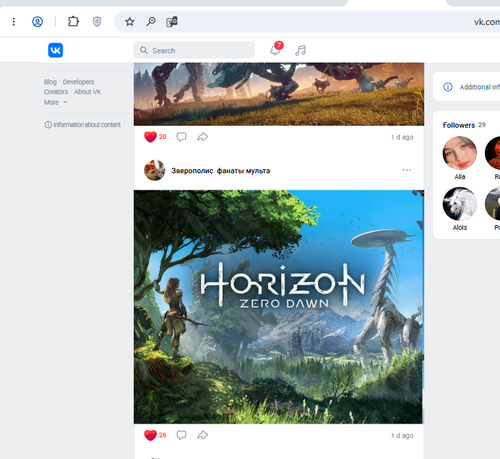Image resolution: width=500 pixels, height=459 pixels.
Task: Comment on the post with 26 likes
Action: click(181, 435)
